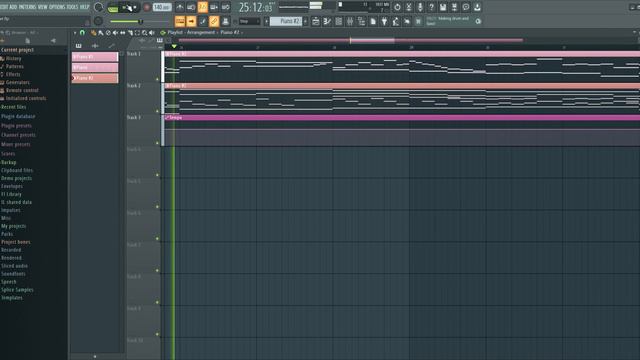Viewport: 640px width, 360px height.
Task: Mute Track 1 with its green dot
Action: [x=158, y=79]
